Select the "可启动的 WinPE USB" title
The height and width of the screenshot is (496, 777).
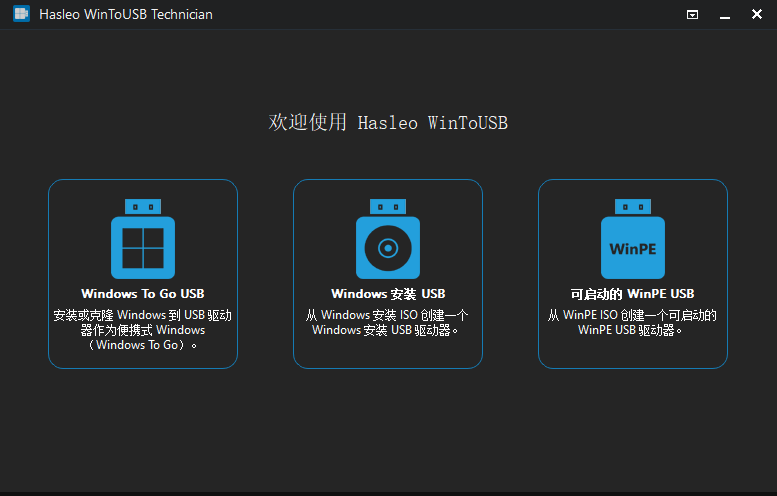coord(632,294)
